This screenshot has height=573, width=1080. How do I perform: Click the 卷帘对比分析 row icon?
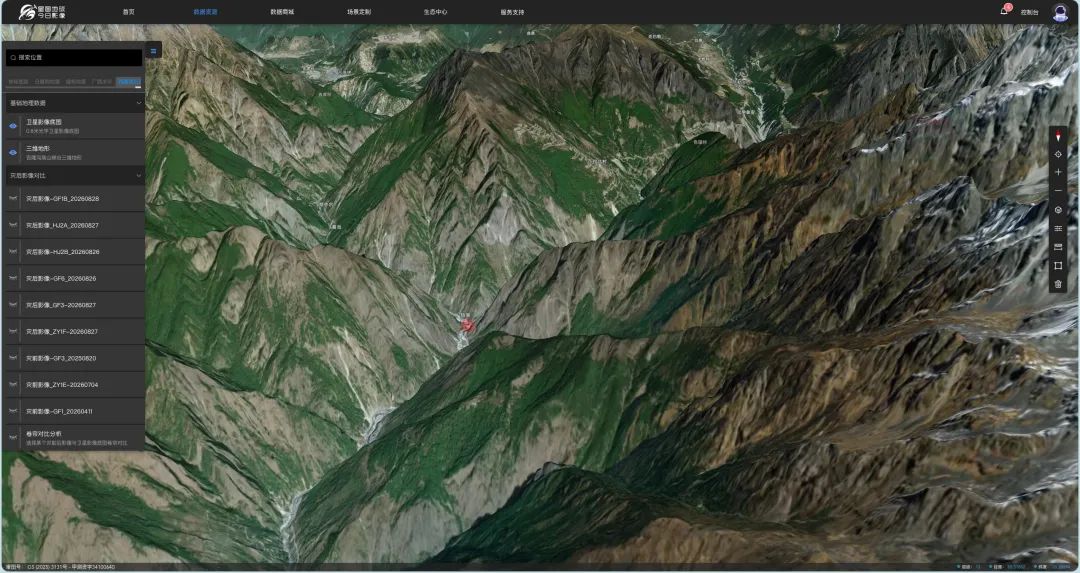pos(12,437)
